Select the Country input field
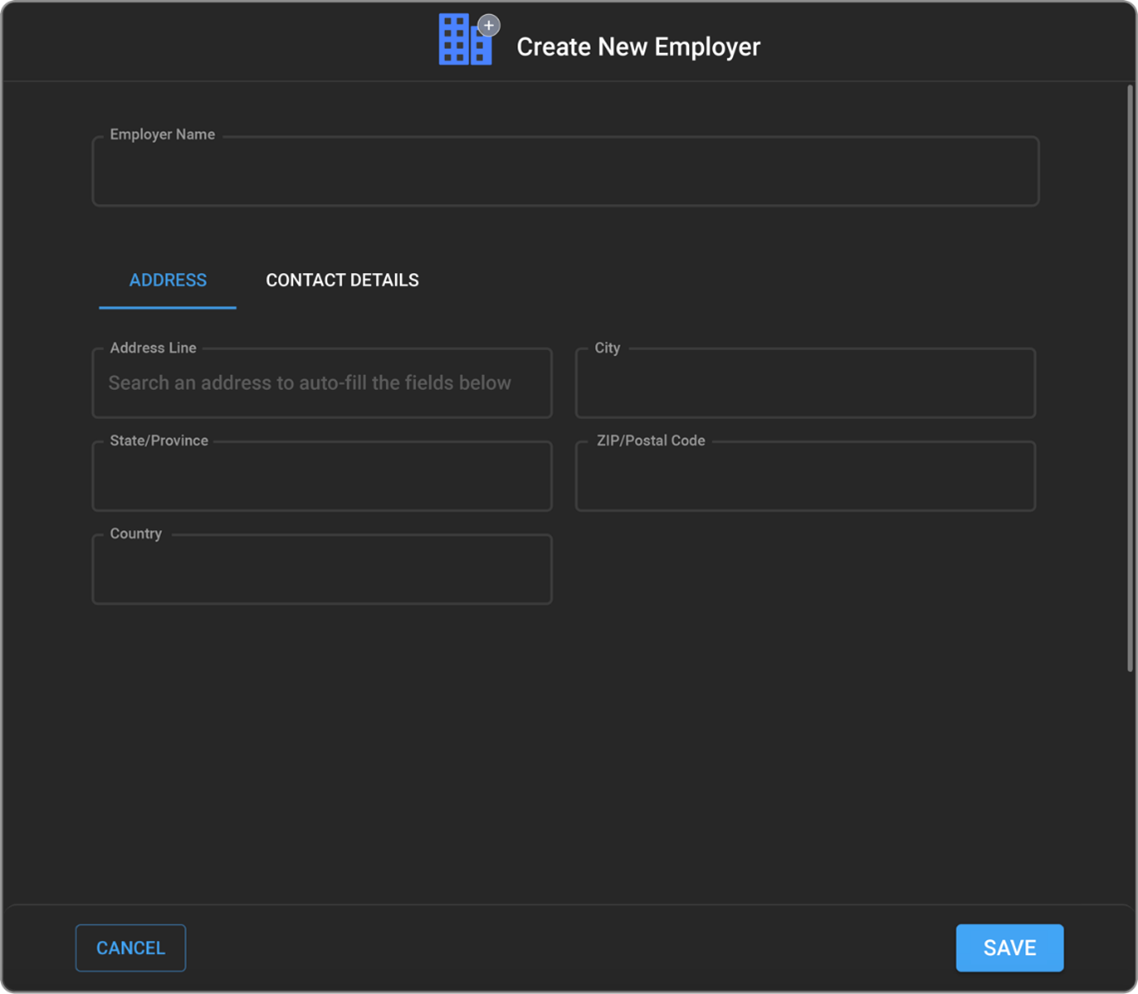Image resolution: width=1138 pixels, height=994 pixels. [321, 572]
